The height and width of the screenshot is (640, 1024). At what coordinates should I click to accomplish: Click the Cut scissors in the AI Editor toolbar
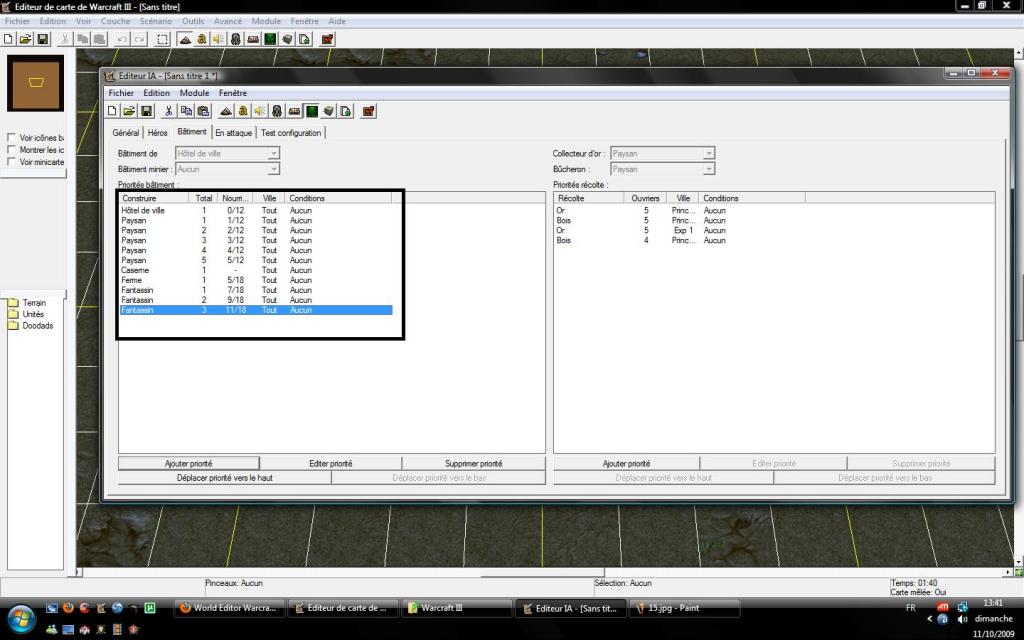168,112
